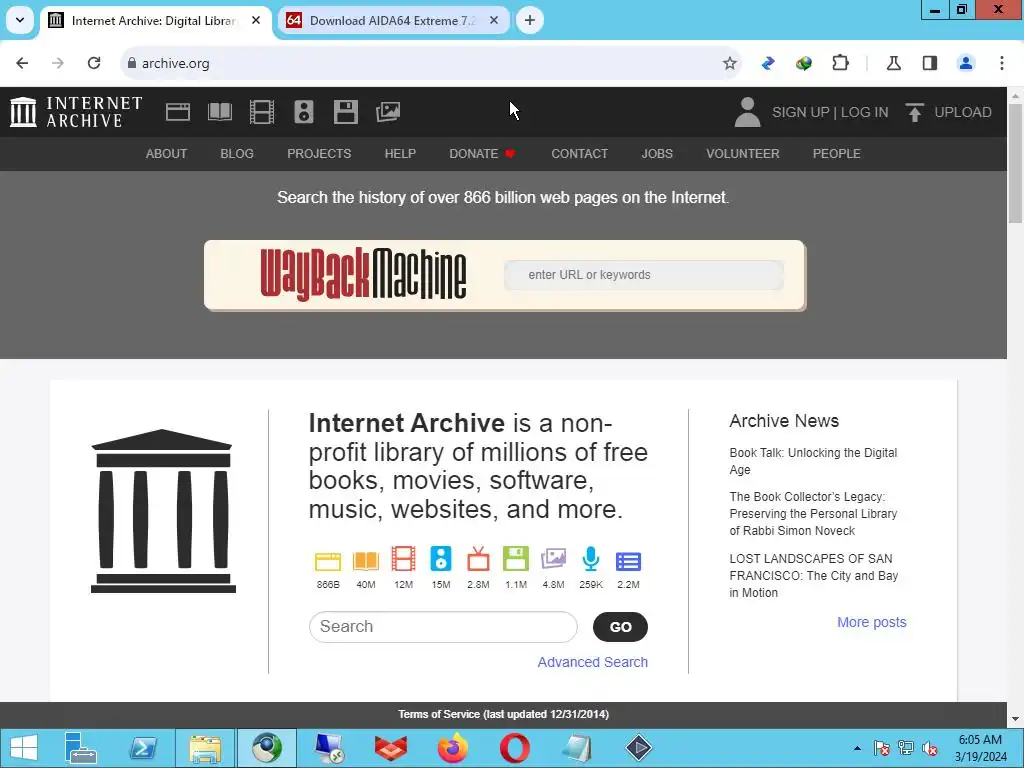This screenshot has width=1024, height=768.
Task: Focus the archive Search field
Action: click(x=443, y=627)
